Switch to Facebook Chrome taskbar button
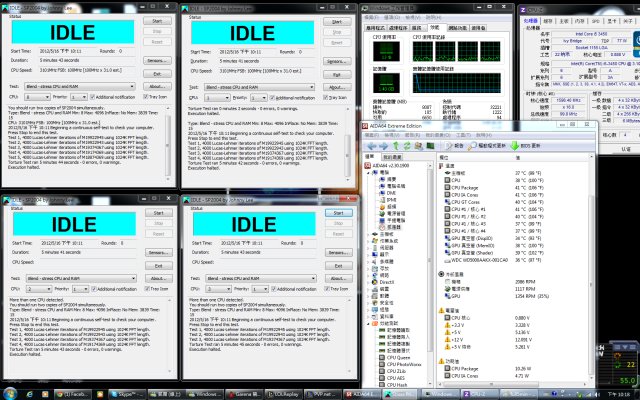The width and height of the screenshot is (640, 400). (x=71, y=394)
